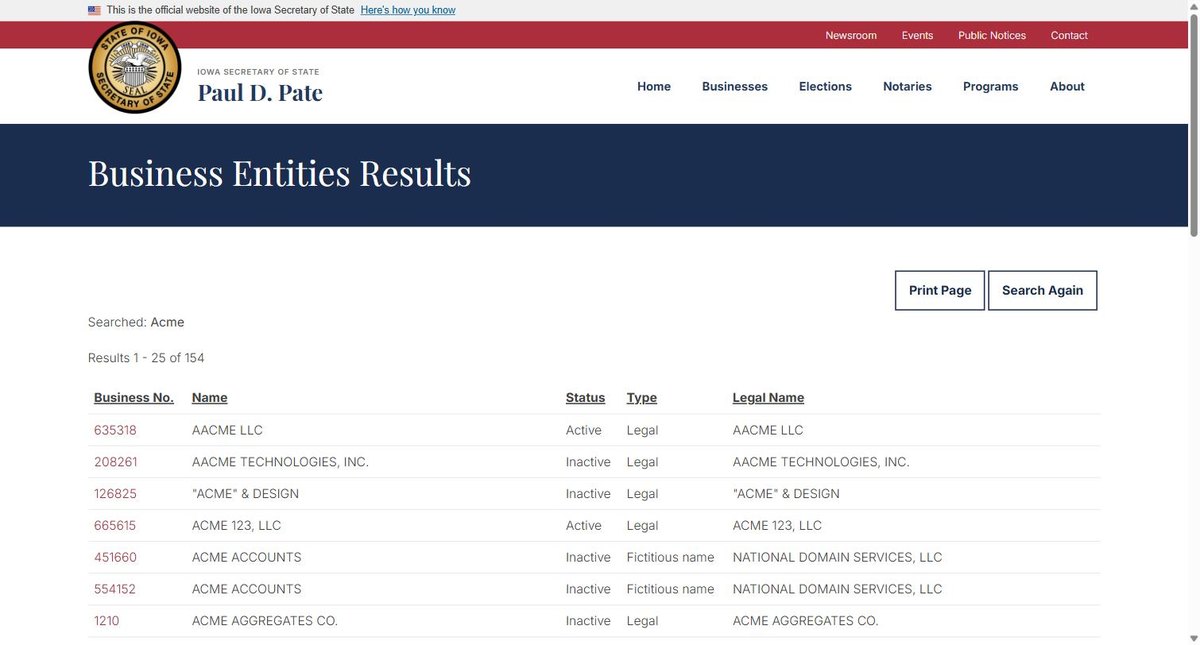
Task: Click the Active status of AACME LLC
Action: 584,430
